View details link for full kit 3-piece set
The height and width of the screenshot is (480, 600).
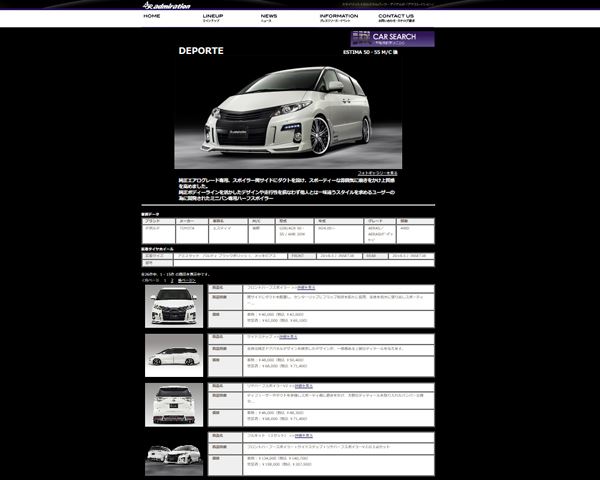click(x=299, y=436)
